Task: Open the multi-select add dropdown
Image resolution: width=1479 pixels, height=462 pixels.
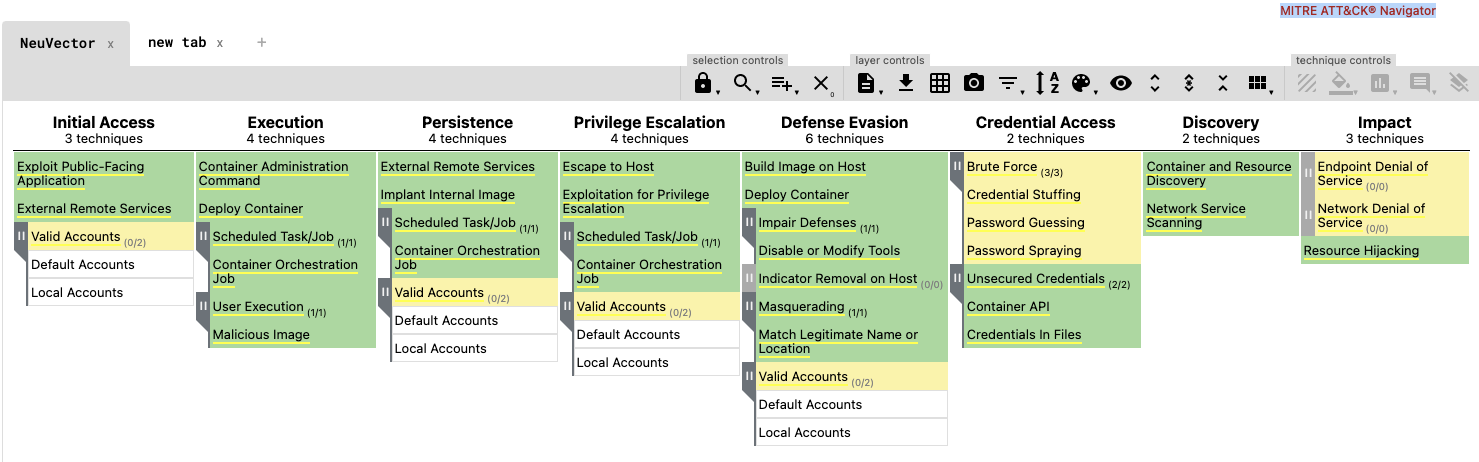Action: [782, 84]
